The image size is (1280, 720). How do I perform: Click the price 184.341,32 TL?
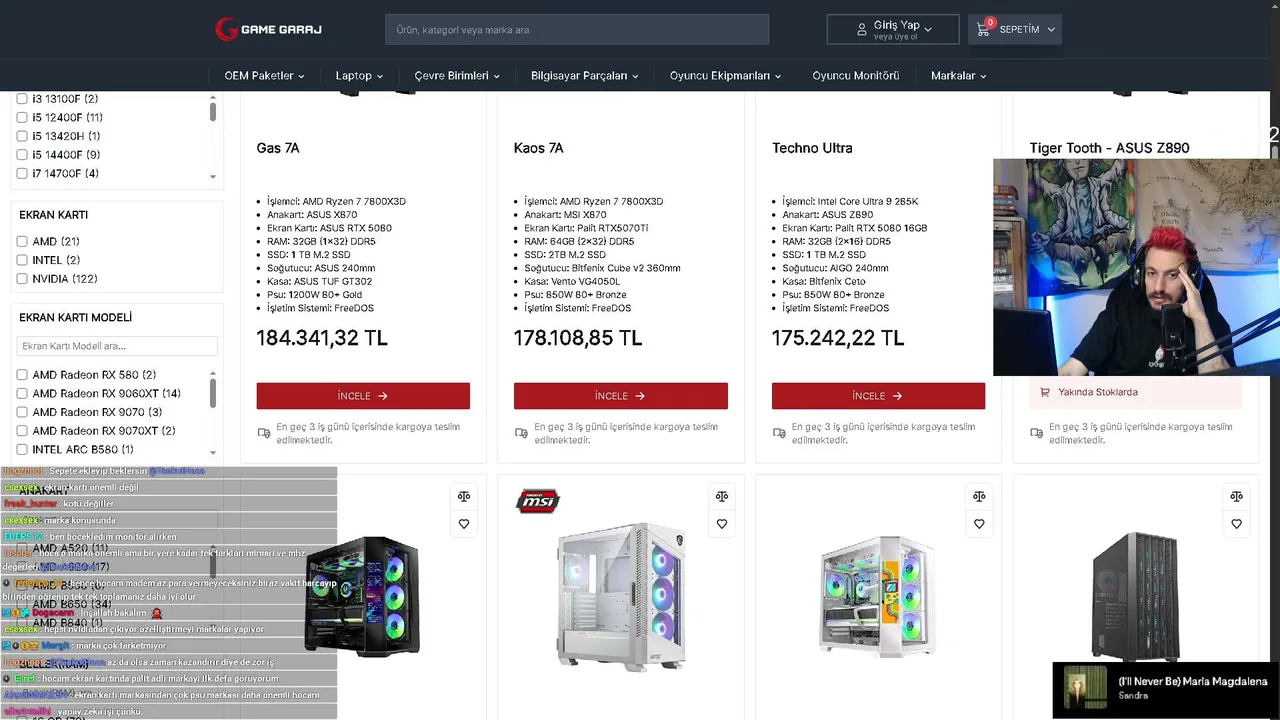pyautogui.click(x=322, y=338)
